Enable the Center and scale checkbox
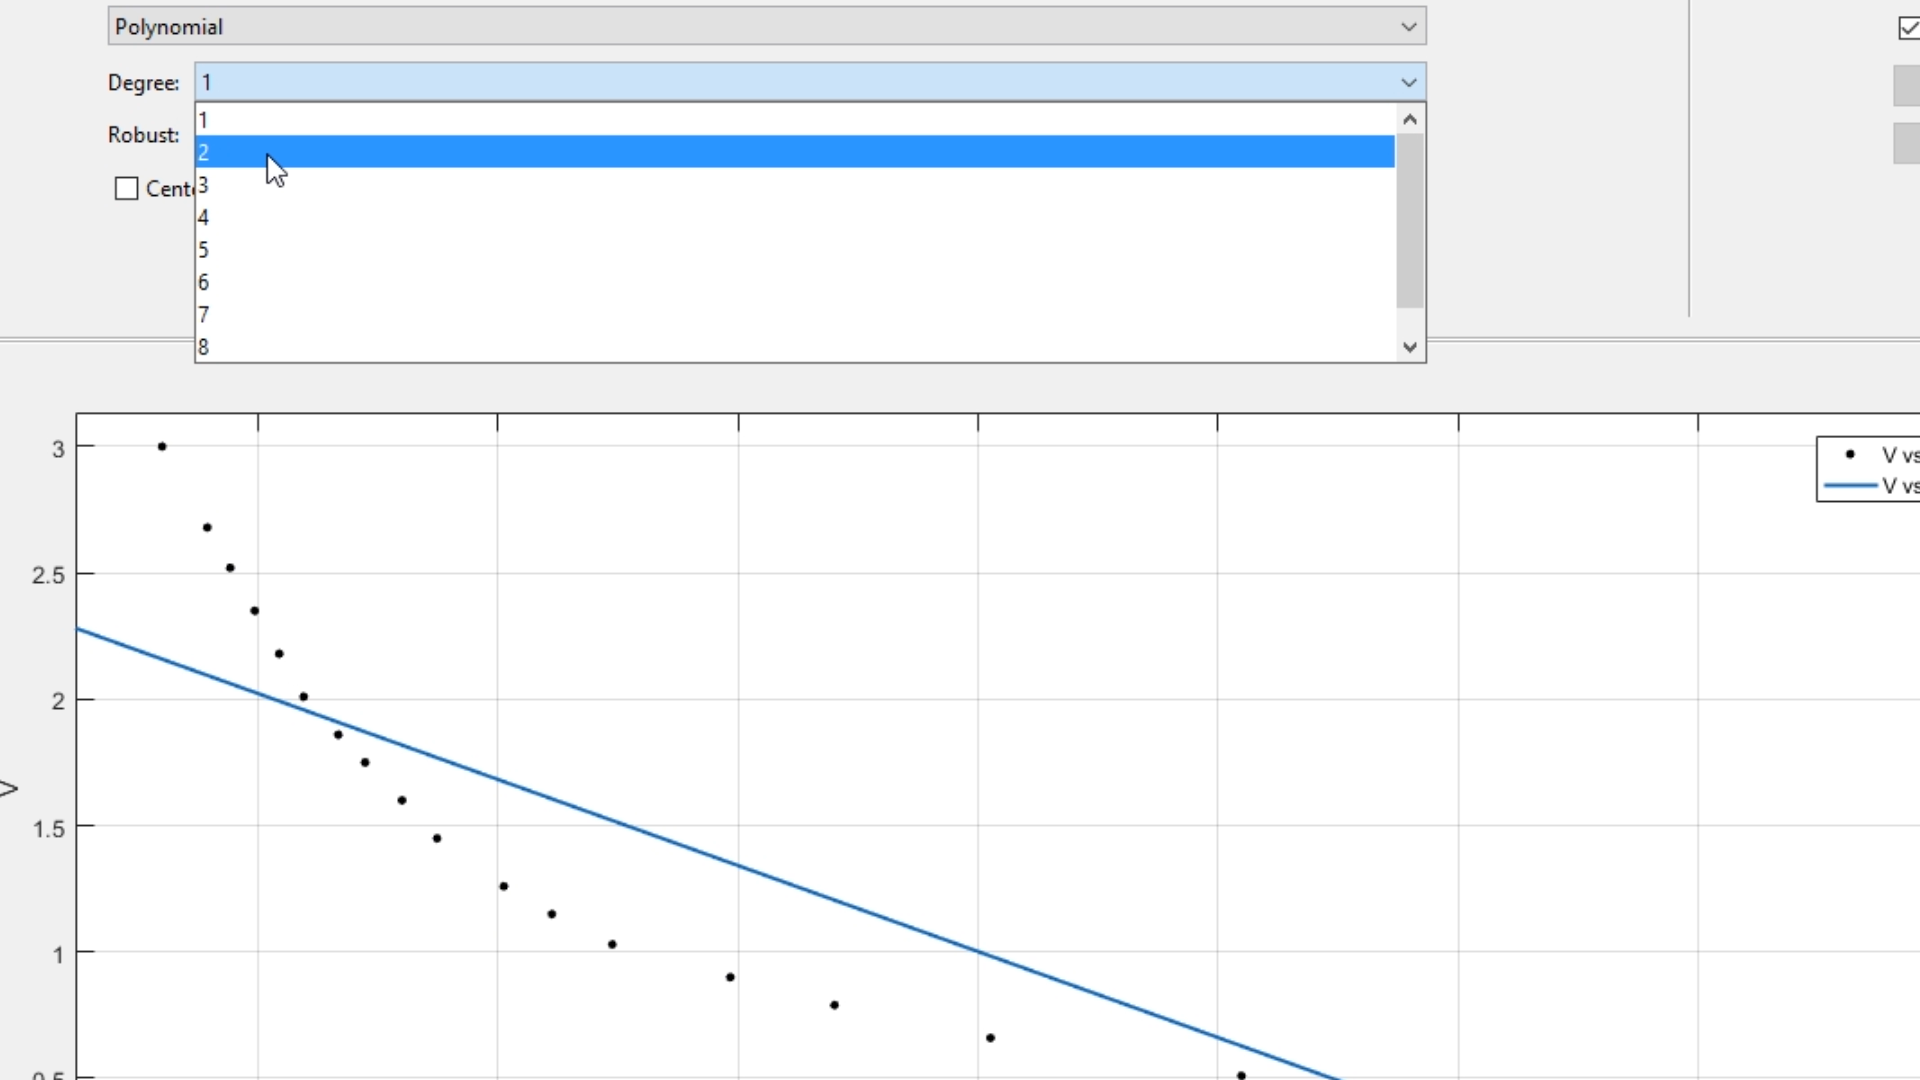The width and height of the screenshot is (1920, 1080). [x=126, y=189]
